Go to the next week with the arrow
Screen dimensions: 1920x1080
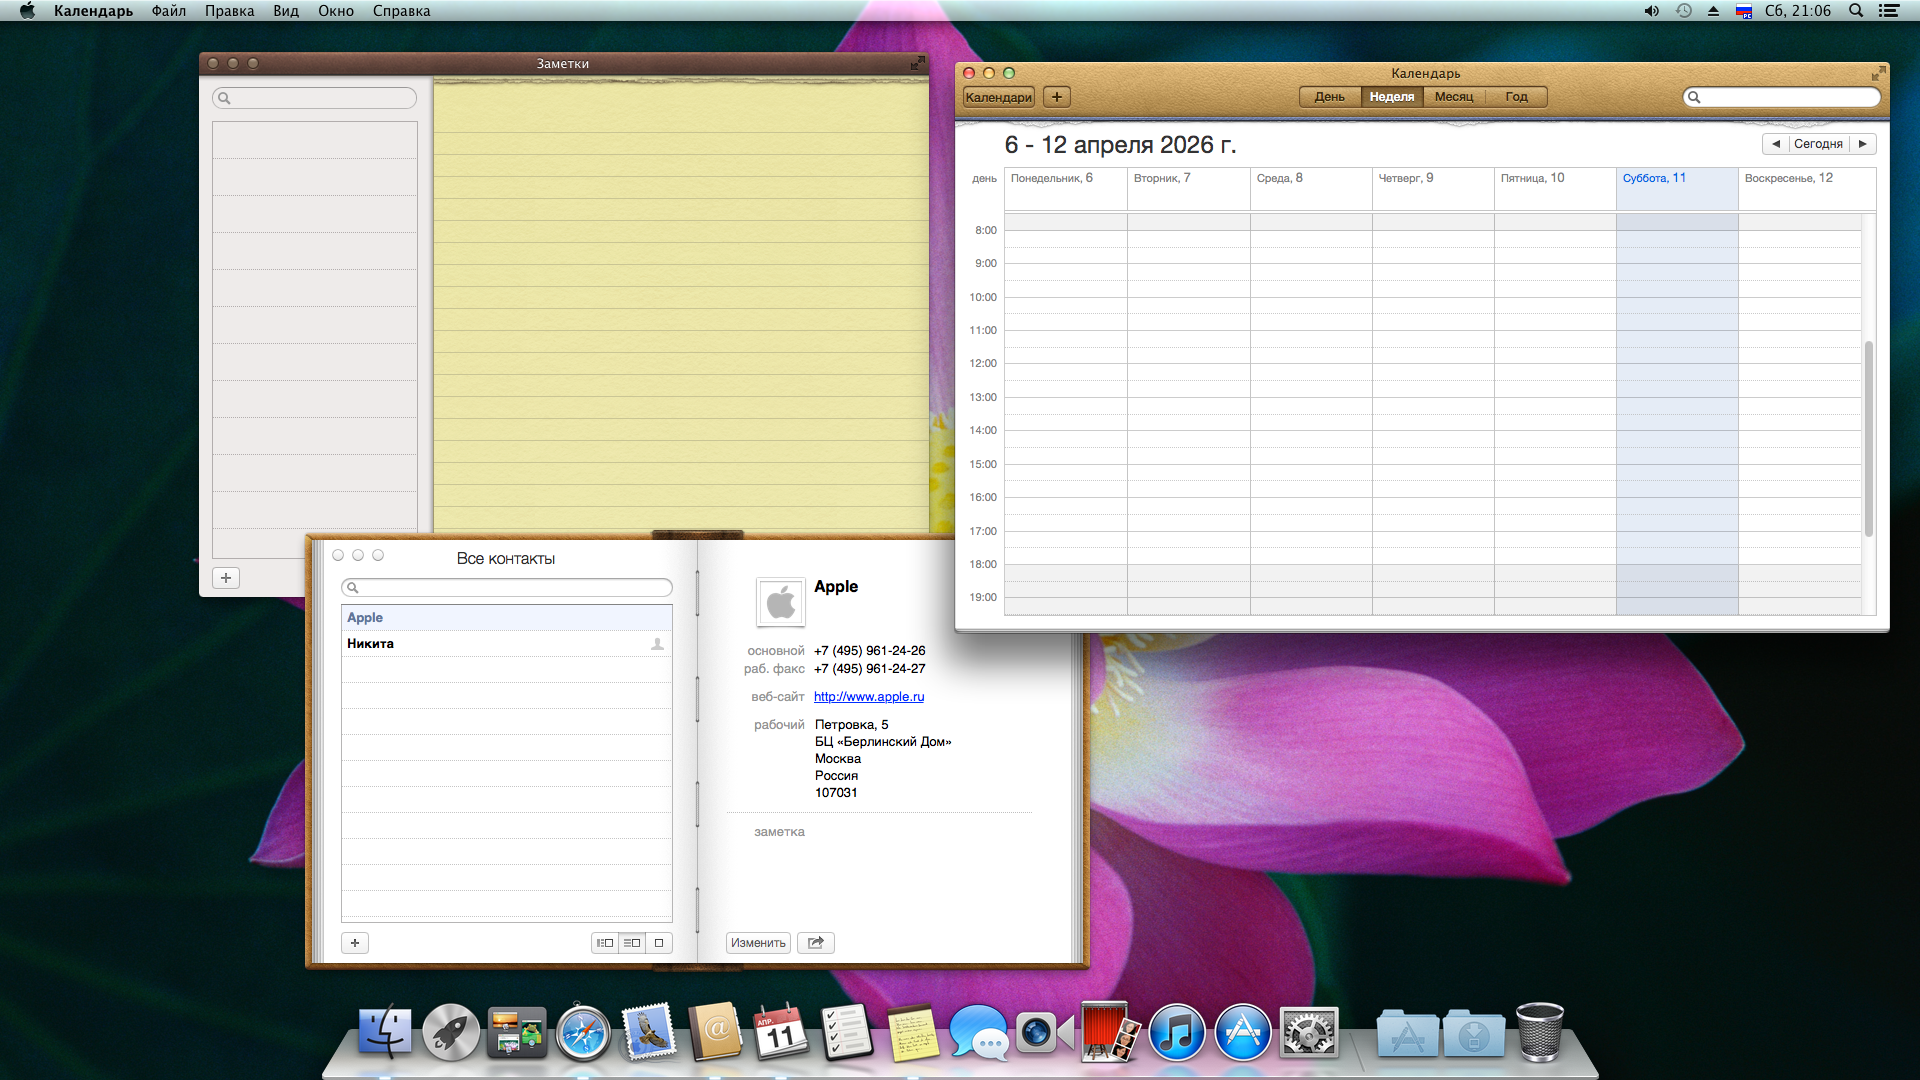[x=1863, y=144]
